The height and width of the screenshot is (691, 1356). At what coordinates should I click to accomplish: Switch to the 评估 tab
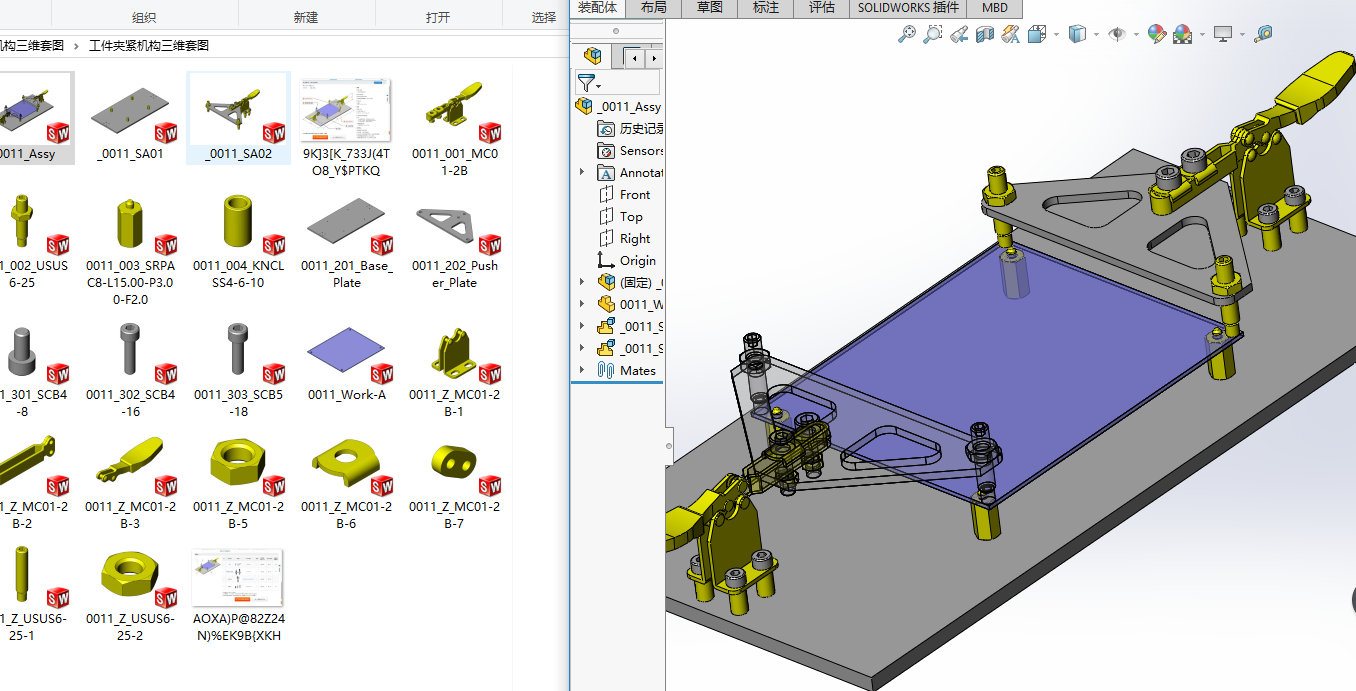(822, 7)
